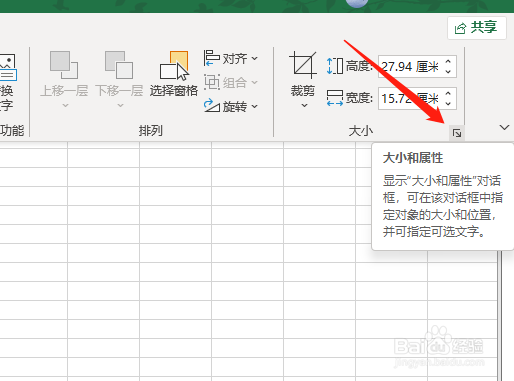Viewport: 514px width, 381px height.
Task: Open the 对齐 align dropdown
Action: [231, 59]
